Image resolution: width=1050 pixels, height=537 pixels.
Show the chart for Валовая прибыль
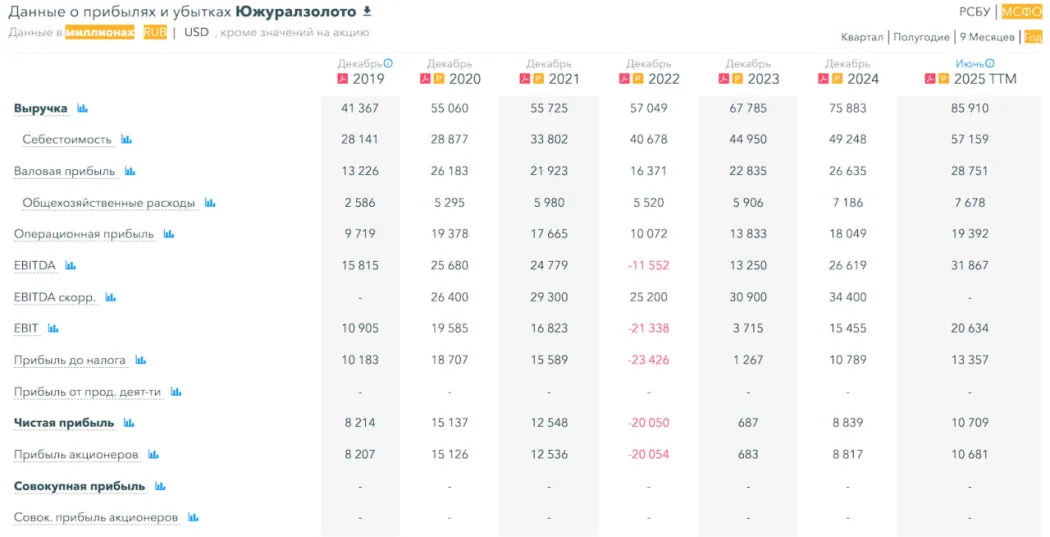pyautogui.click(x=130, y=171)
